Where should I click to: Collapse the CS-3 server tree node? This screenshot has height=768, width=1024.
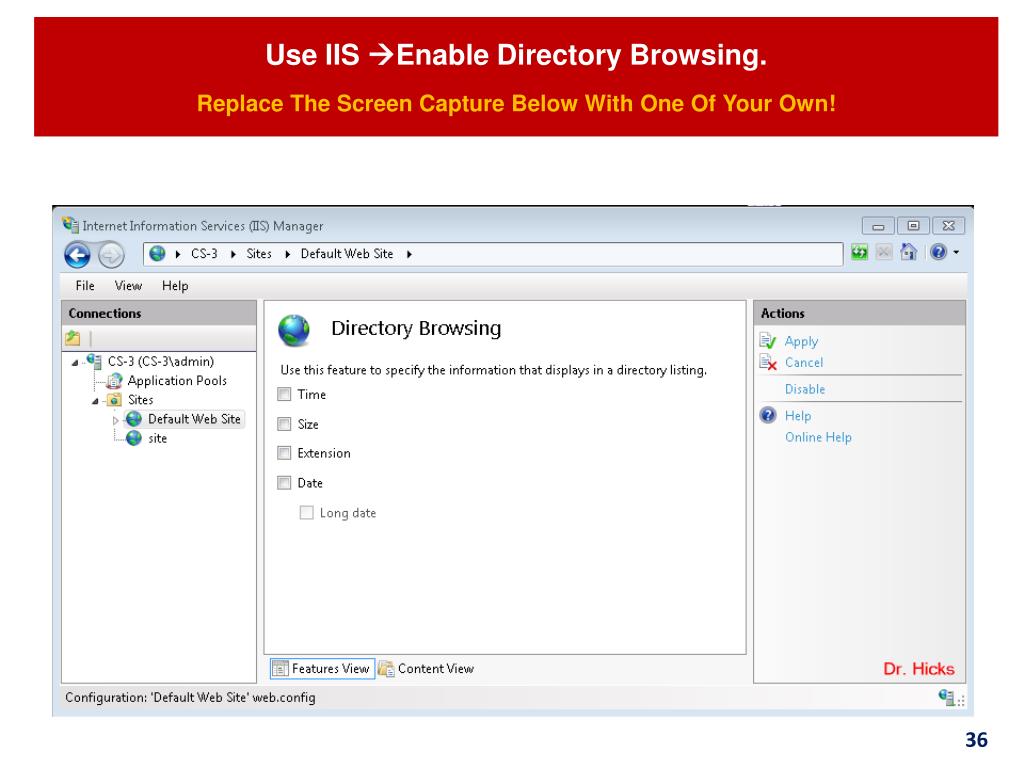click(x=75, y=362)
